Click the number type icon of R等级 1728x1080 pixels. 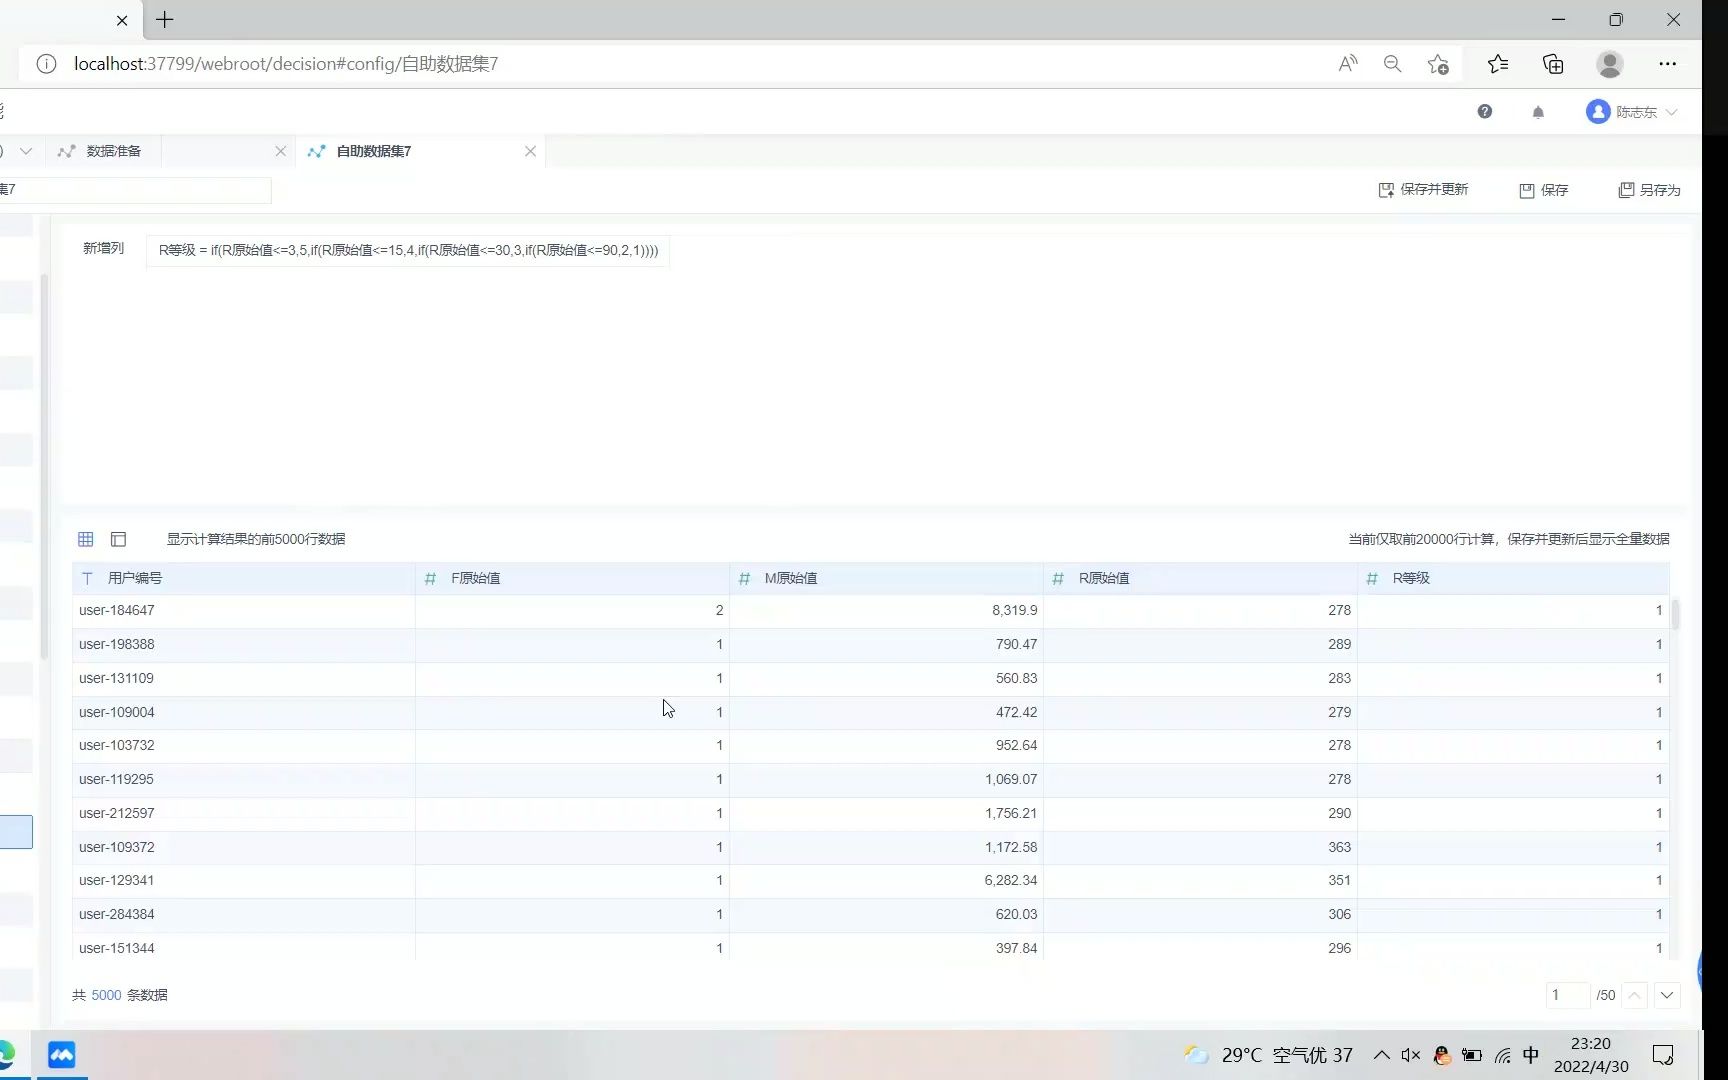pos(1372,578)
